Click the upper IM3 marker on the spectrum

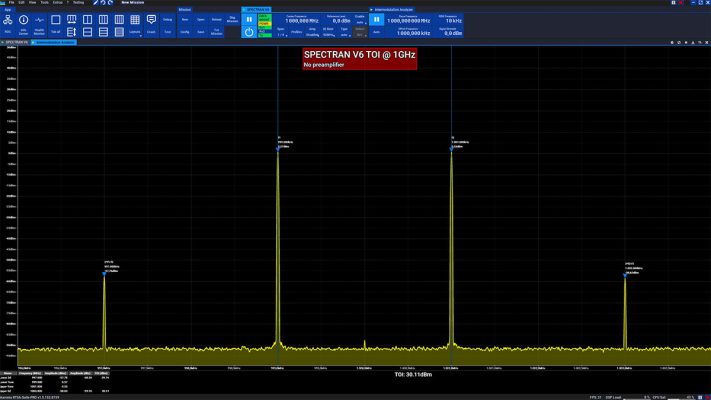[625, 275]
